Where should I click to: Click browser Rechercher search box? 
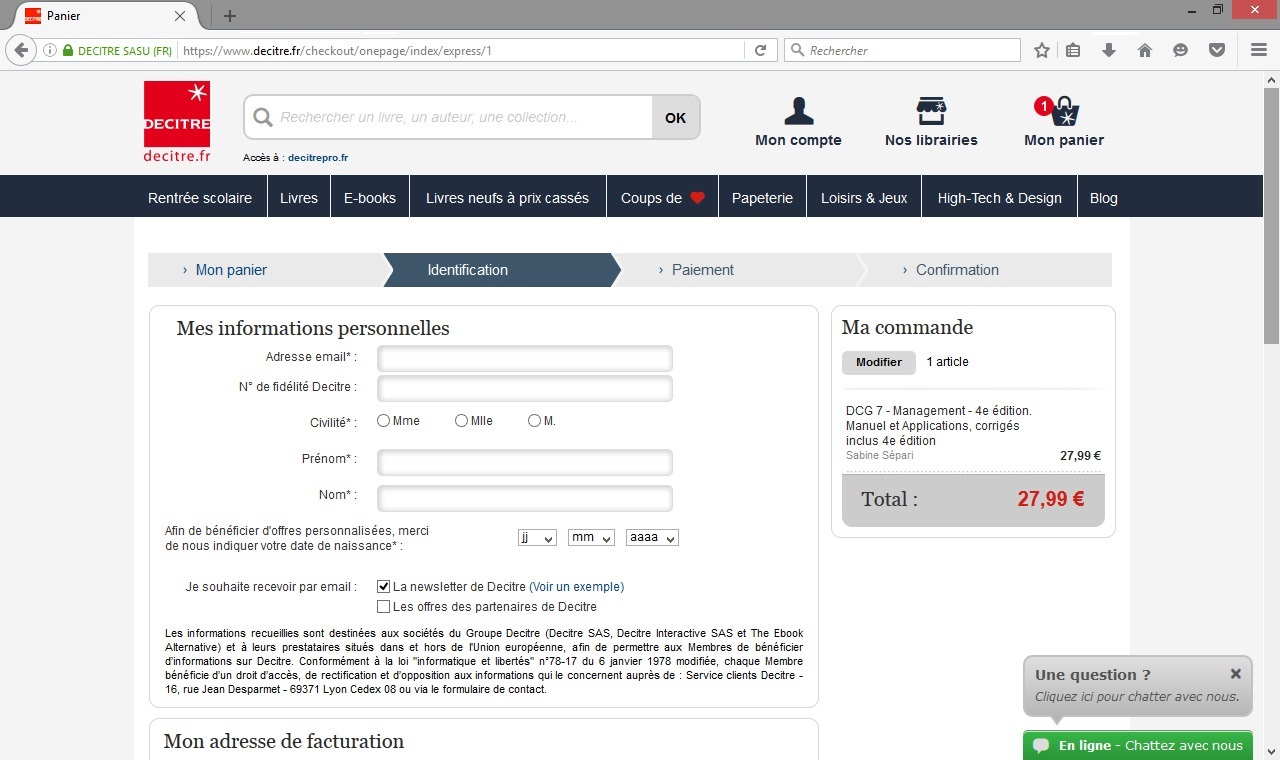click(x=902, y=50)
